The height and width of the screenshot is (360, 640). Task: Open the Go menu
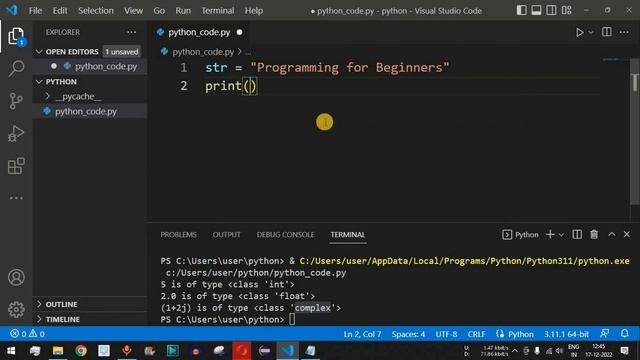coord(159,11)
